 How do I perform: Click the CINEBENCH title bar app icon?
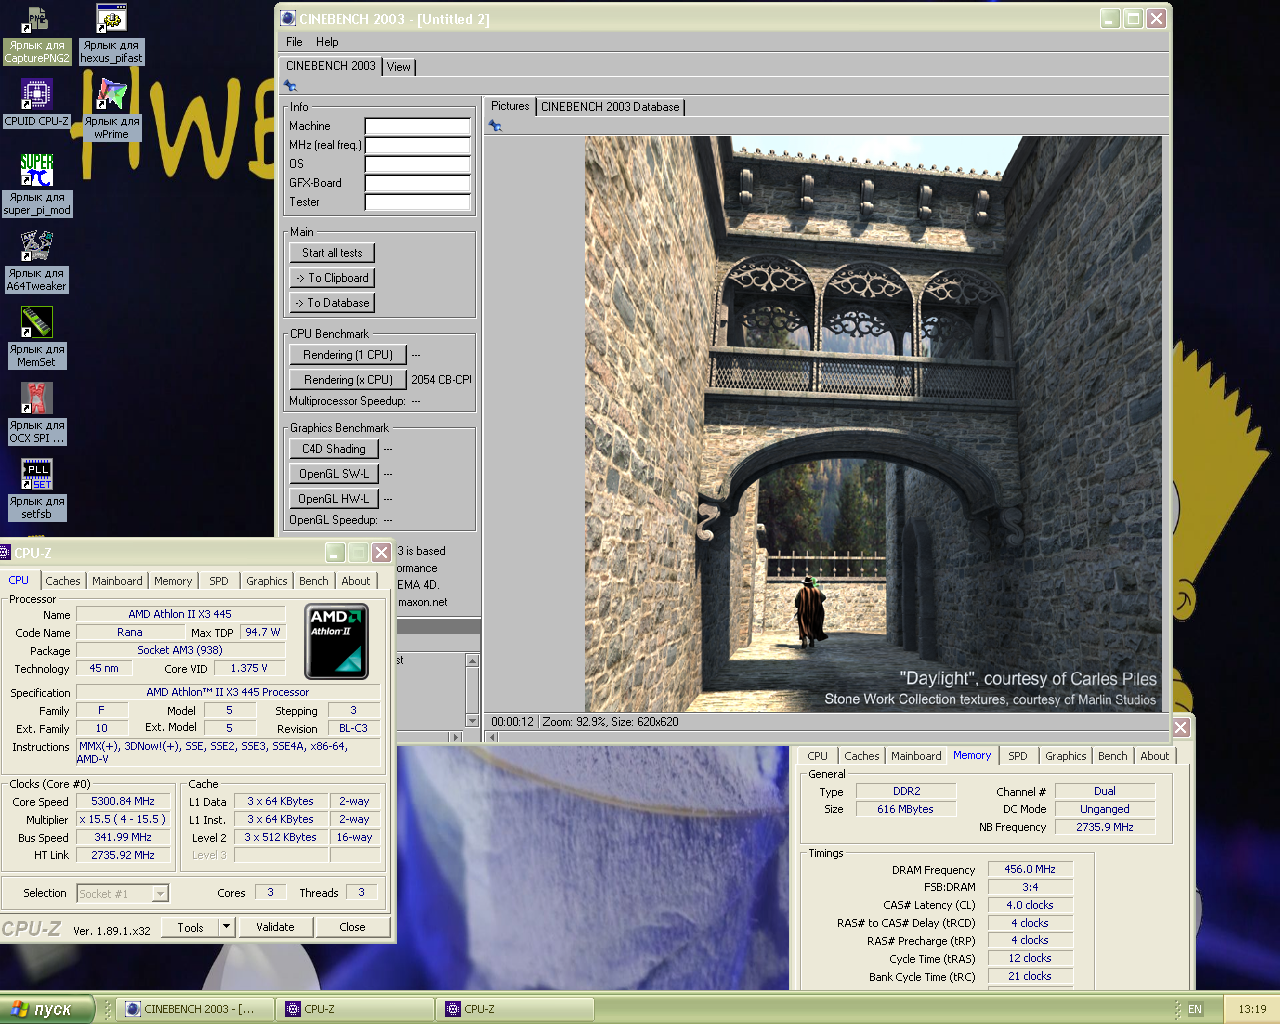point(288,18)
